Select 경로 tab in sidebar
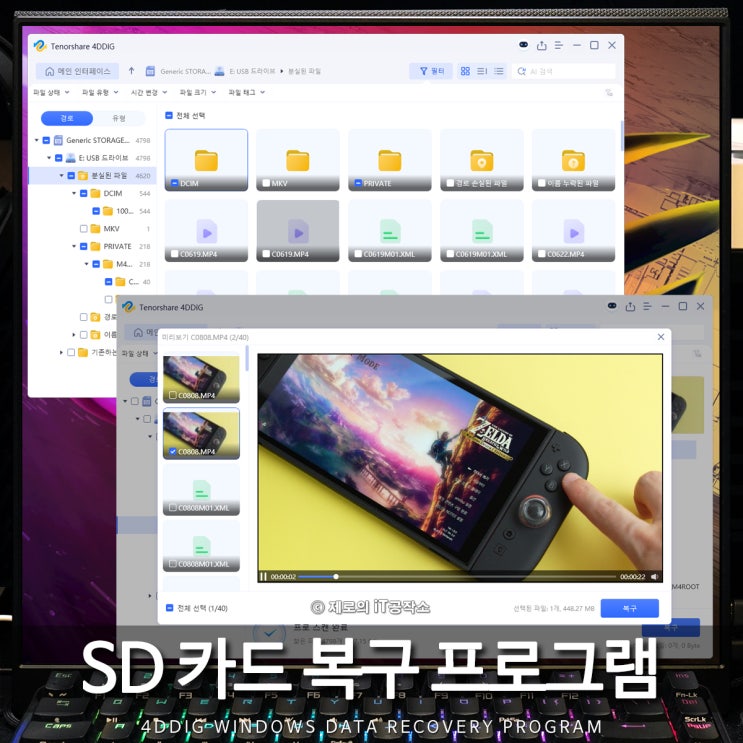The image size is (743, 743). [67, 118]
